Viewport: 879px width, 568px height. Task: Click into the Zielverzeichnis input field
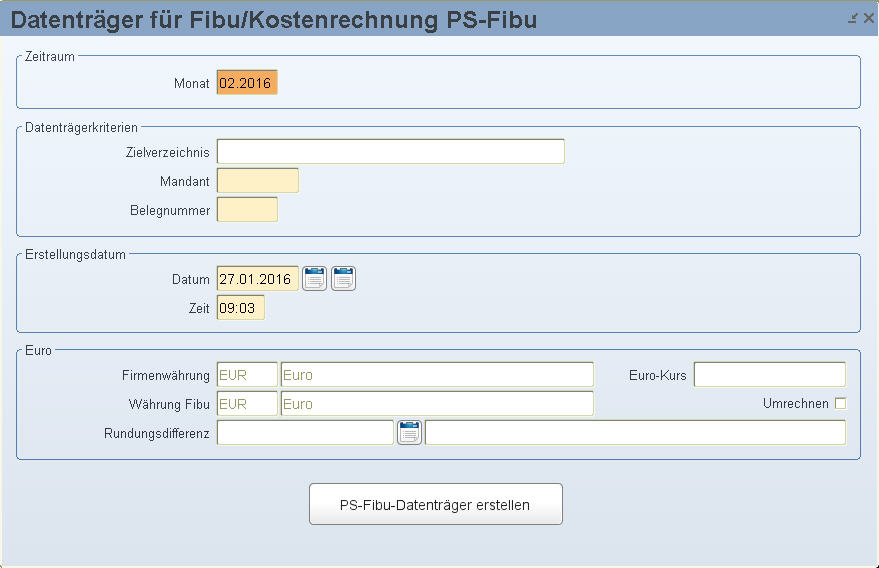[x=391, y=151]
